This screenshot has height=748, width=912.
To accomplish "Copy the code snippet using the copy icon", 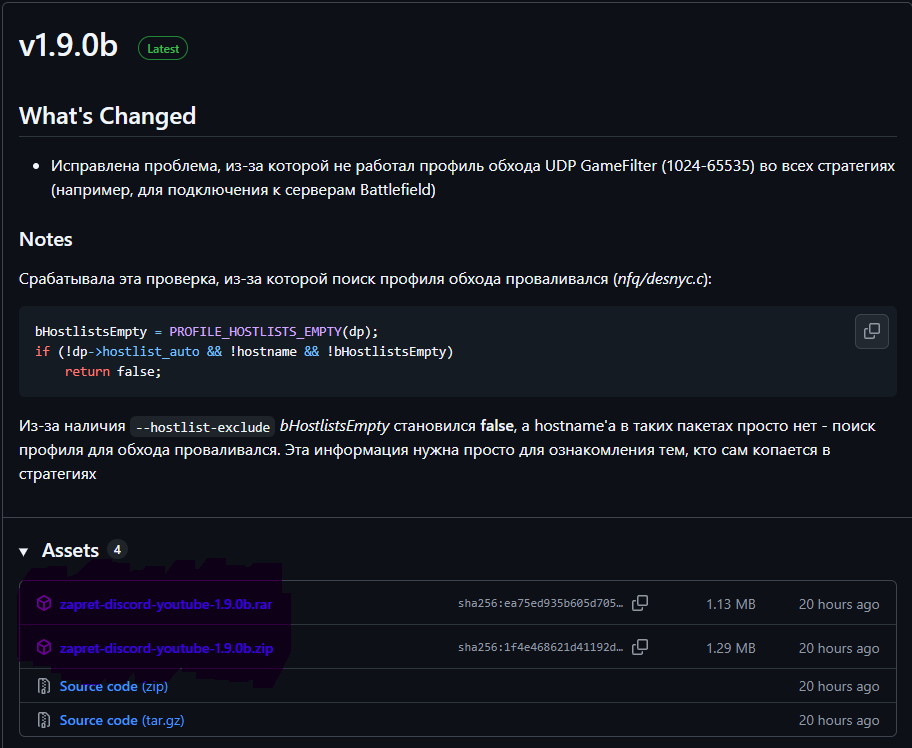I will pyautogui.click(x=871, y=331).
